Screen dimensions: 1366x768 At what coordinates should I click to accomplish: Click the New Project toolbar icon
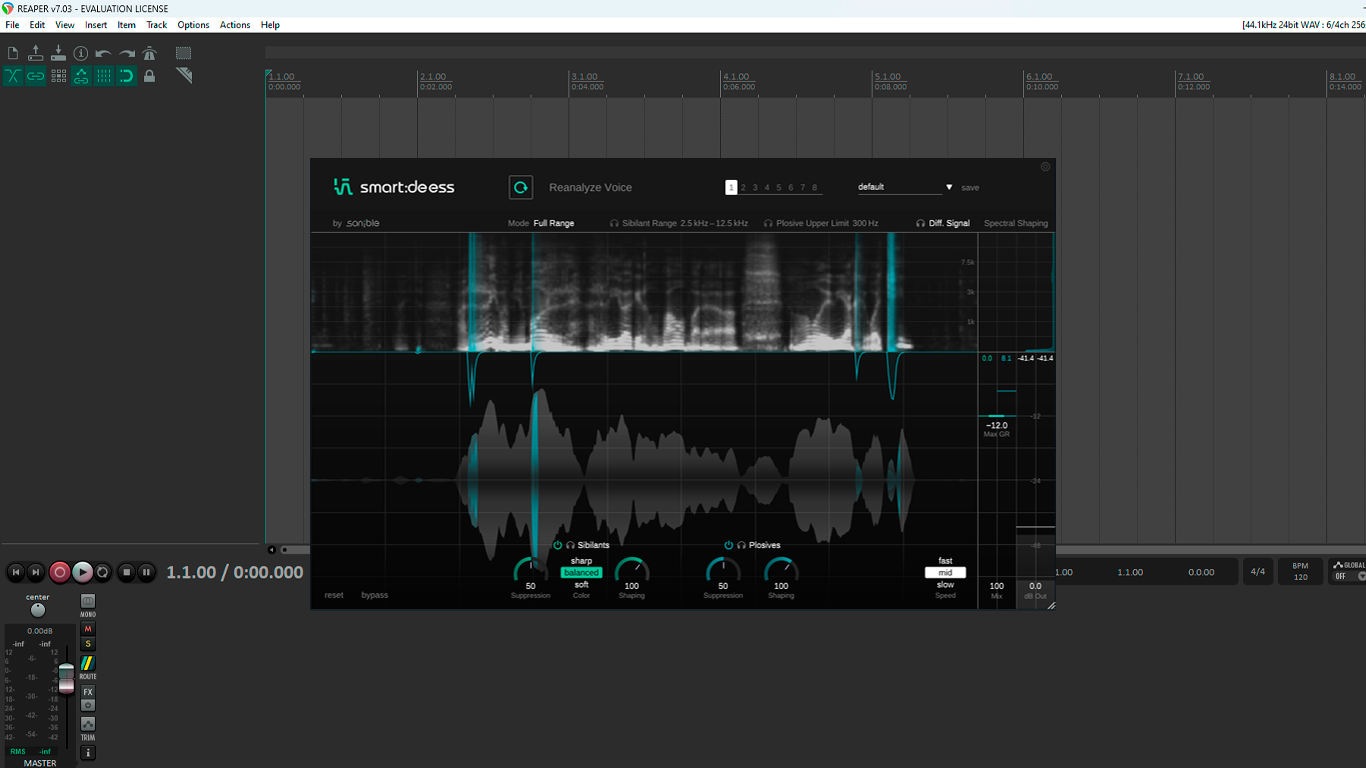point(13,53)
